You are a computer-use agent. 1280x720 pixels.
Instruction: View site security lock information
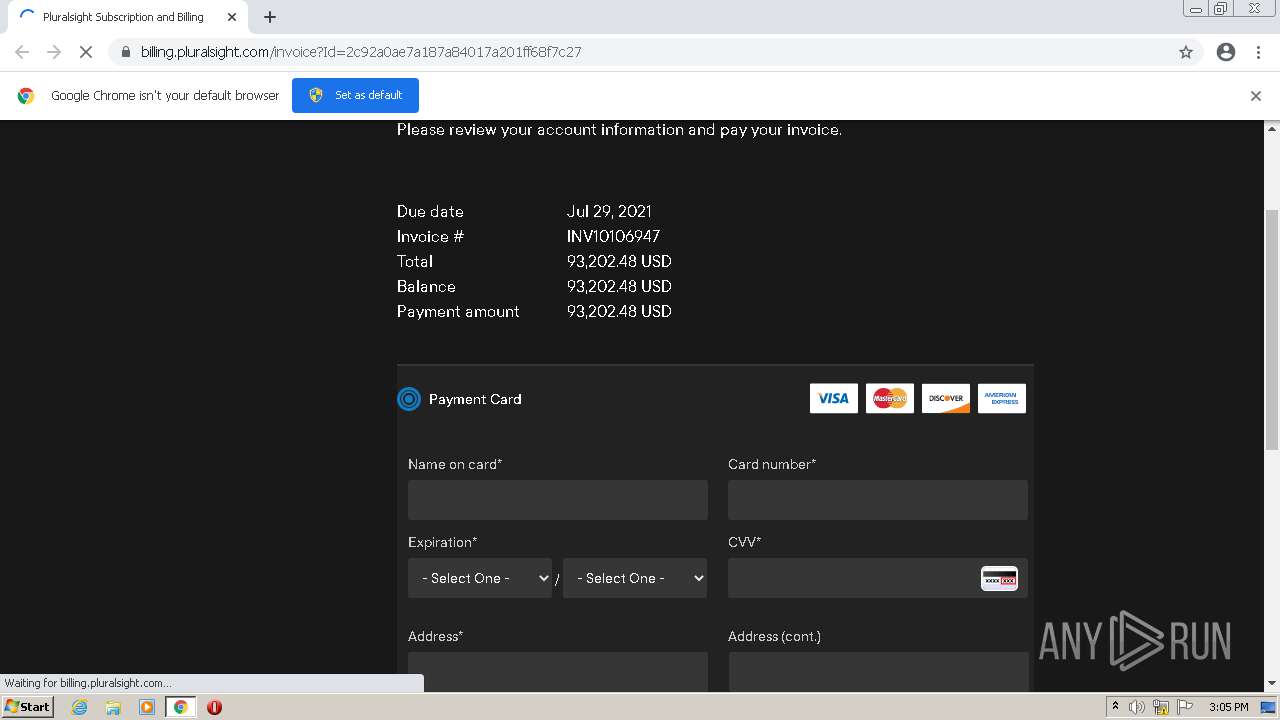(125, 52)
